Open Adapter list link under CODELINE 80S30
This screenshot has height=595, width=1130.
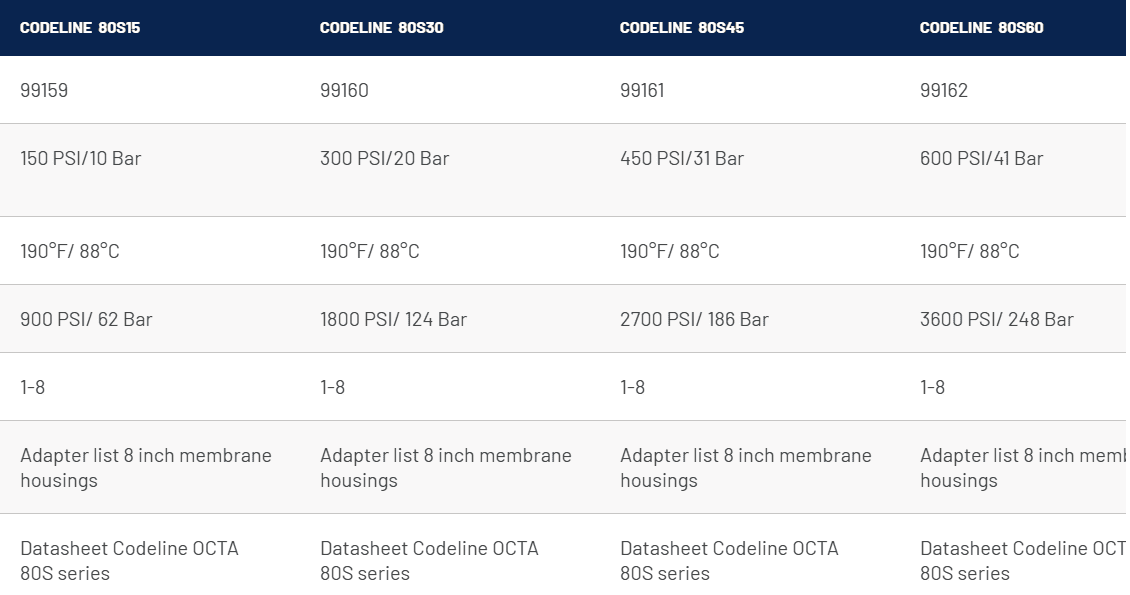(x=445, y=468)
